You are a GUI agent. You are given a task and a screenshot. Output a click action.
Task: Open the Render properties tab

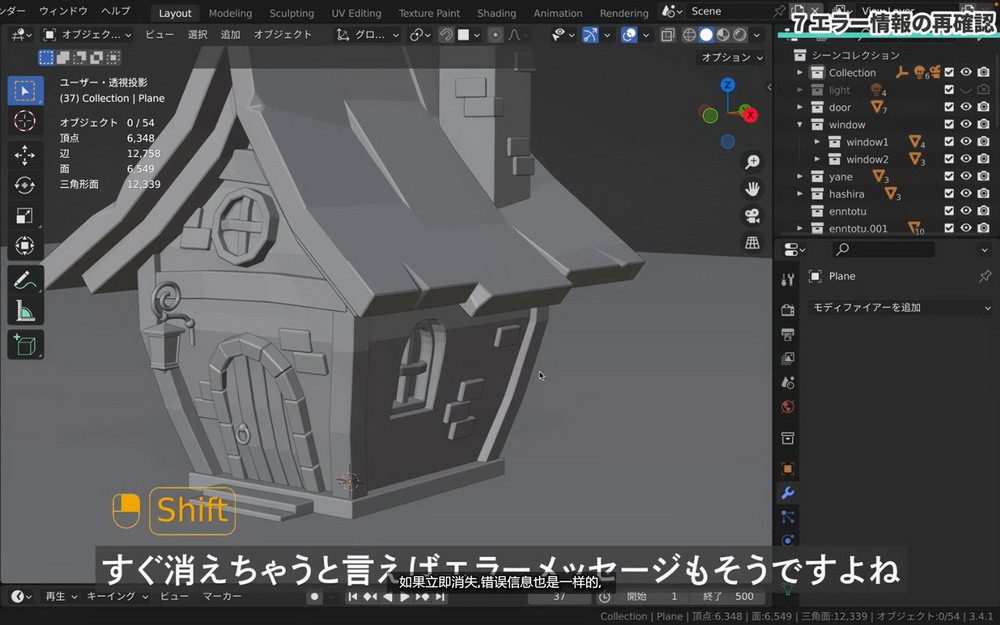point(788,310)
